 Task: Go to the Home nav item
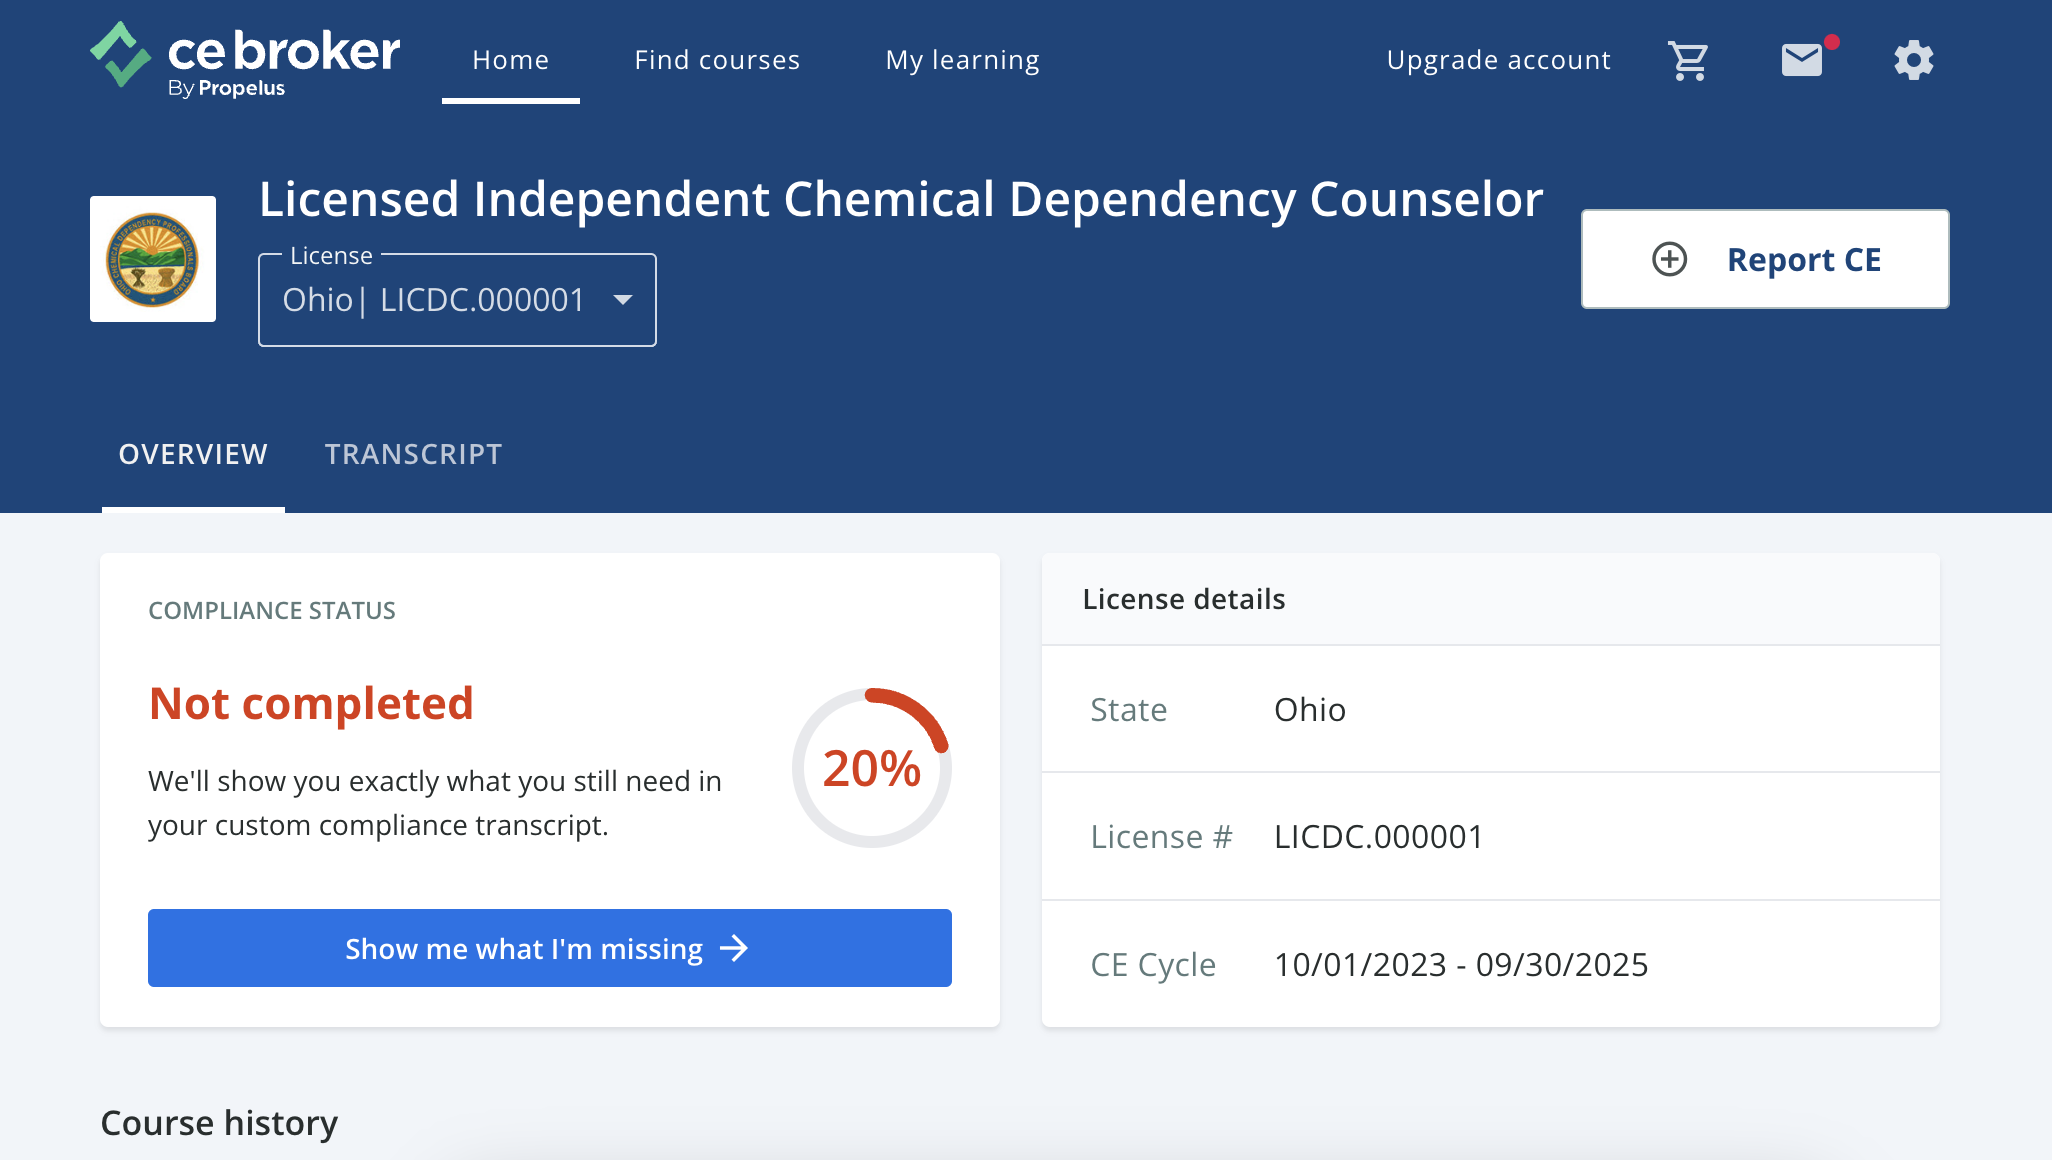click(x=511, y=60)
